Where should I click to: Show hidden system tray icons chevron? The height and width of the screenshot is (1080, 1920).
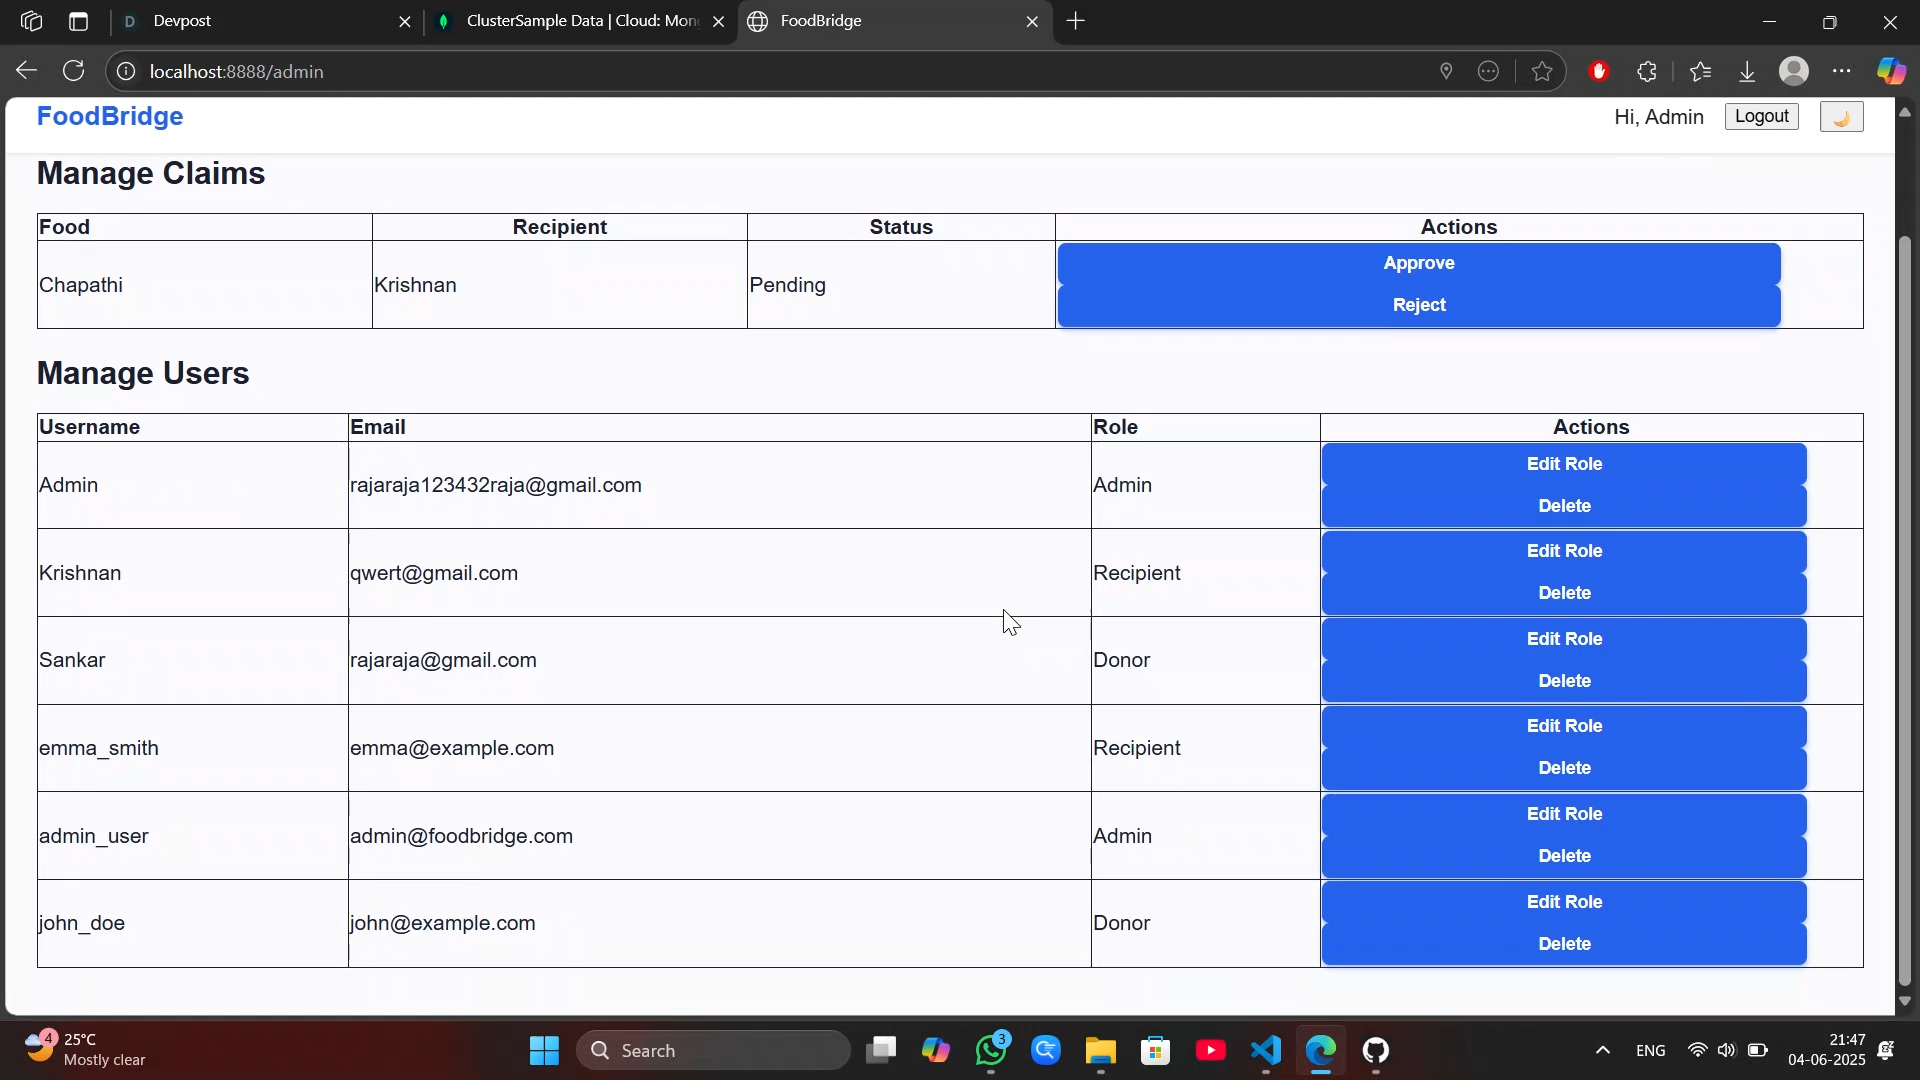click(x=1602, y=1050)
